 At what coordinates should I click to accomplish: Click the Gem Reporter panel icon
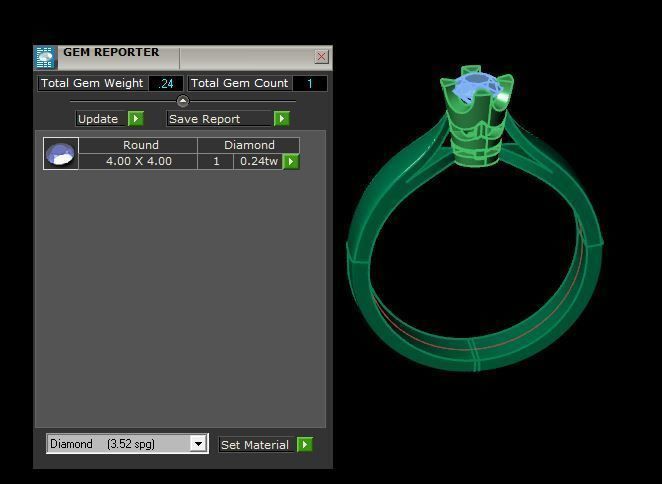(x=45, y=57)
